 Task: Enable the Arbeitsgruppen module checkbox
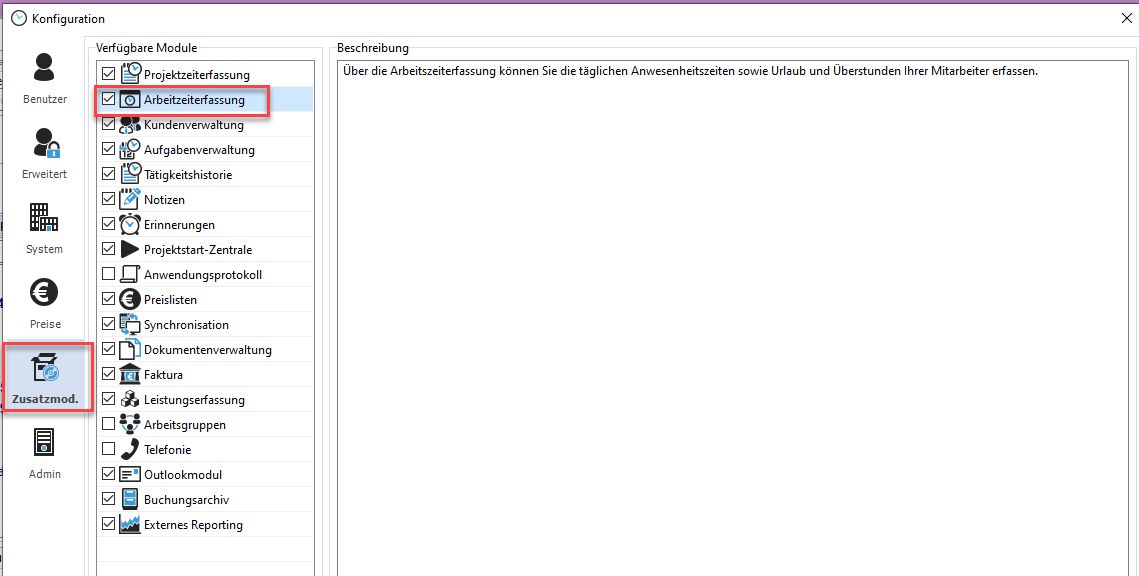click(x=109, y=425)
